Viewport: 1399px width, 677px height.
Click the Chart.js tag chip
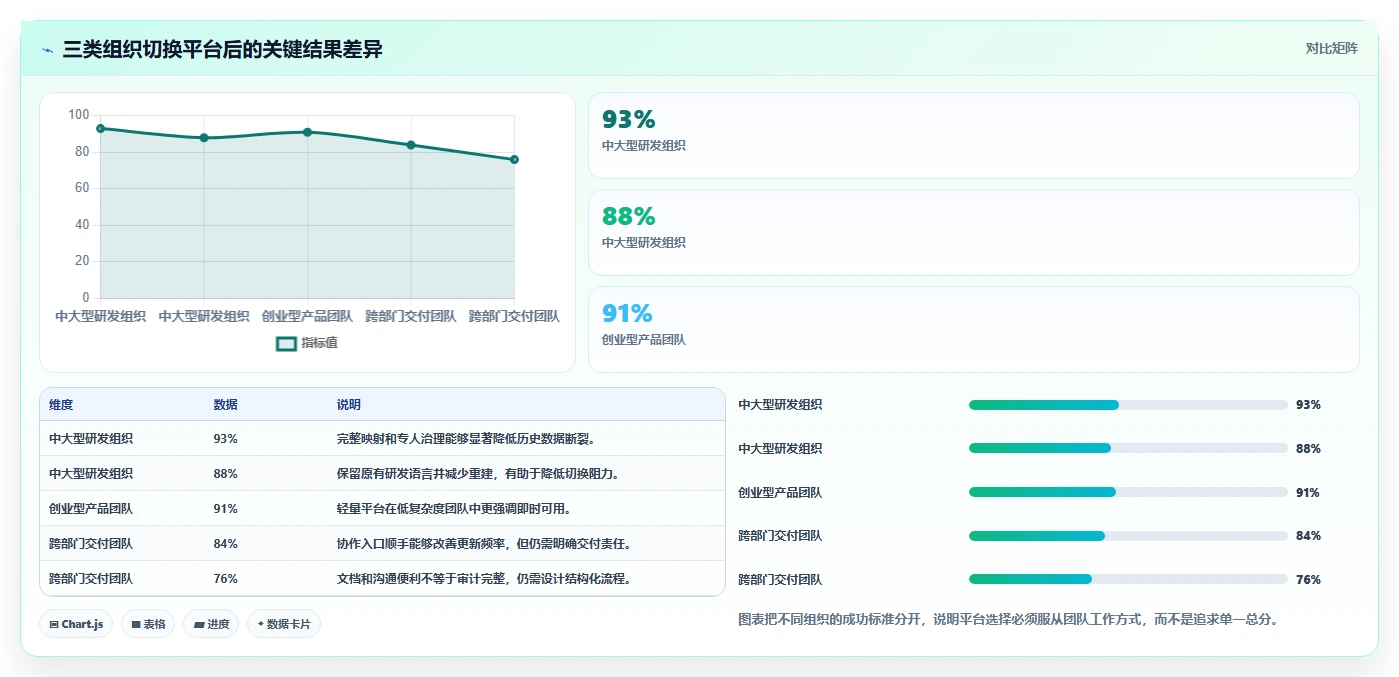pyautogui.click(x=77, y=624)
